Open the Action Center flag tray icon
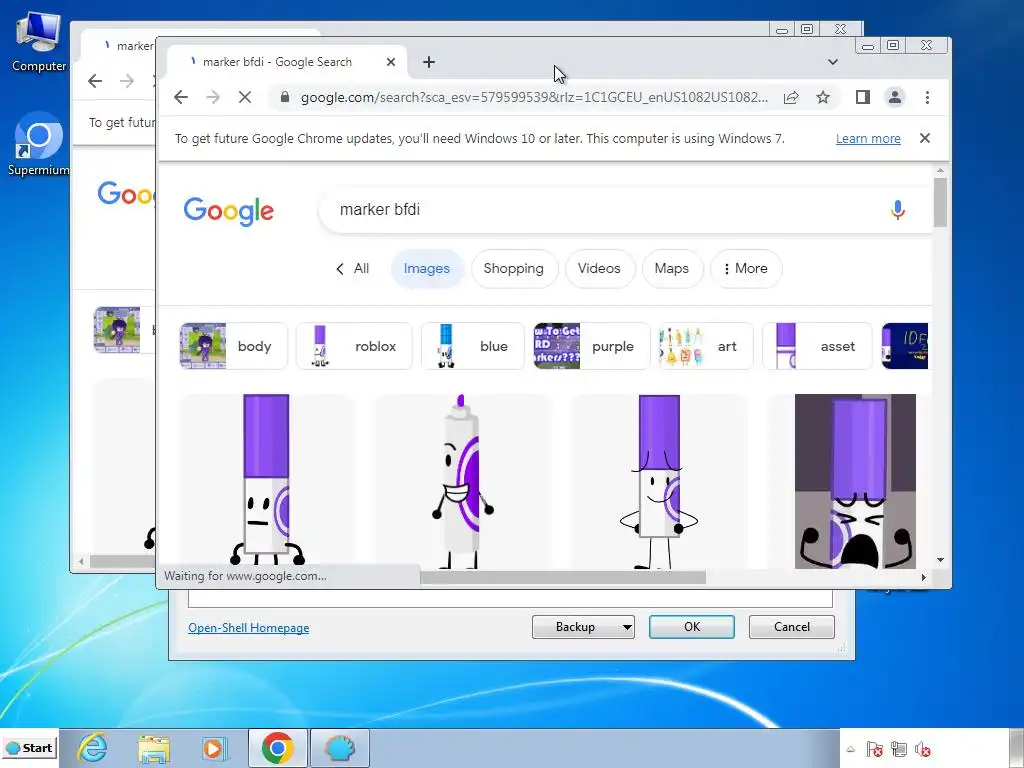This screenshot has height=768, width=1024. pyautogui.click(x=874, y=749)
